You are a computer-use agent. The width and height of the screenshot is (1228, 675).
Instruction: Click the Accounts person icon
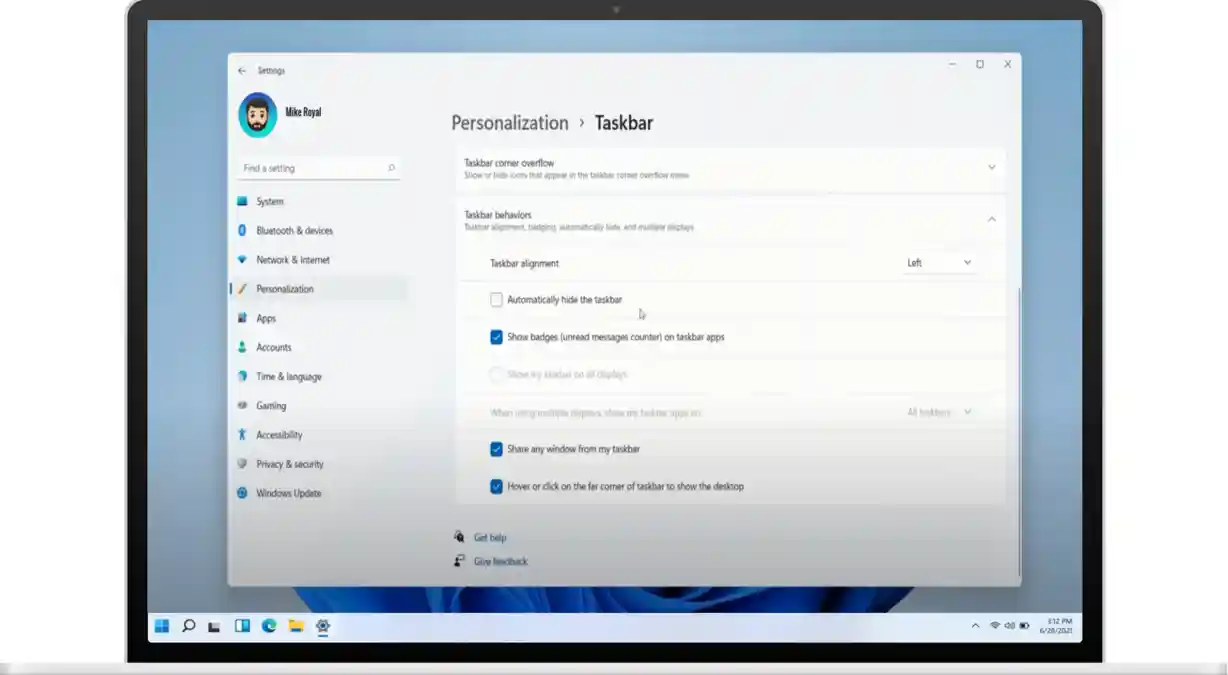pos(242,347)
